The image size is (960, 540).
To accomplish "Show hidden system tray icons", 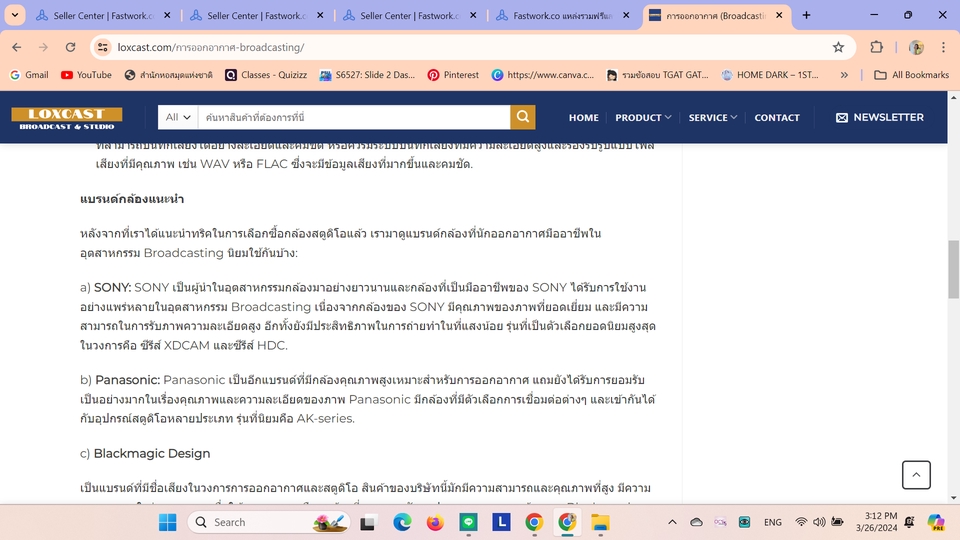I will click(672, 522).
